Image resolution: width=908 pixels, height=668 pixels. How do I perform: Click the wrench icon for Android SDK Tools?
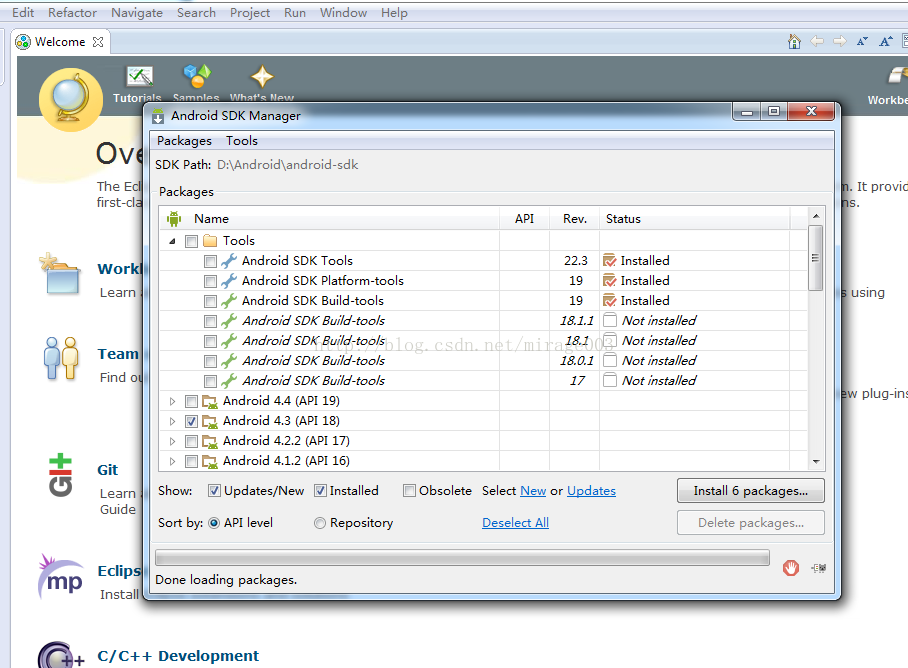point(229,260)
